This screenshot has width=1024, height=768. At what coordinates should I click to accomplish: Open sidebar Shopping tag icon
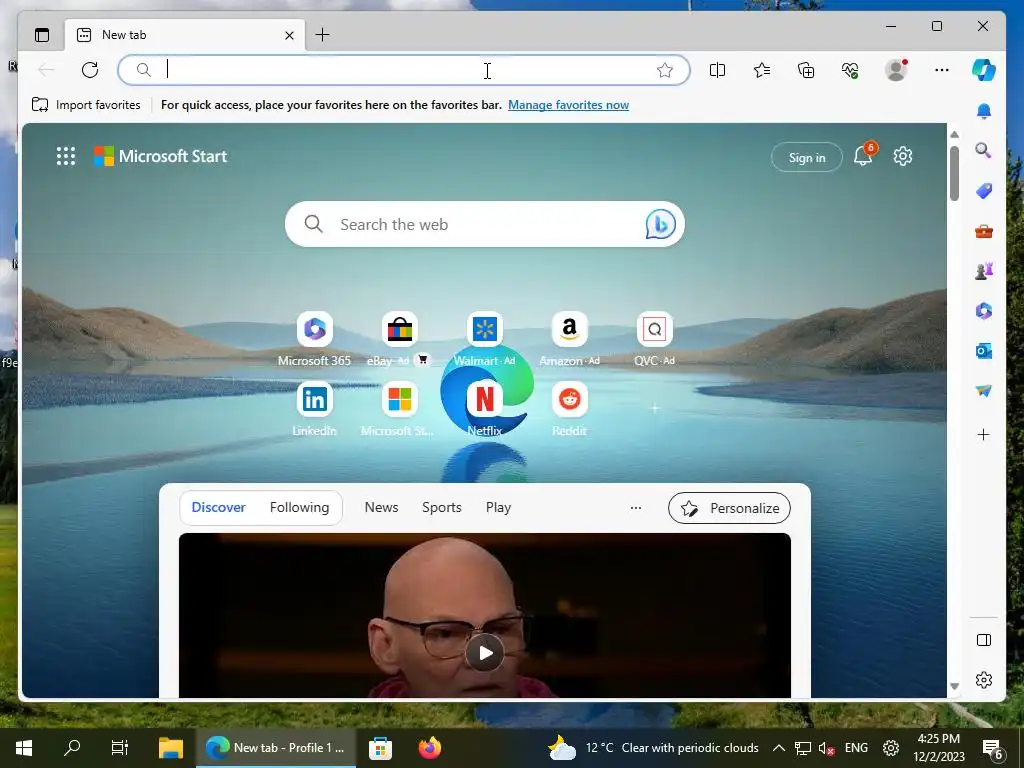coord(984,191)
